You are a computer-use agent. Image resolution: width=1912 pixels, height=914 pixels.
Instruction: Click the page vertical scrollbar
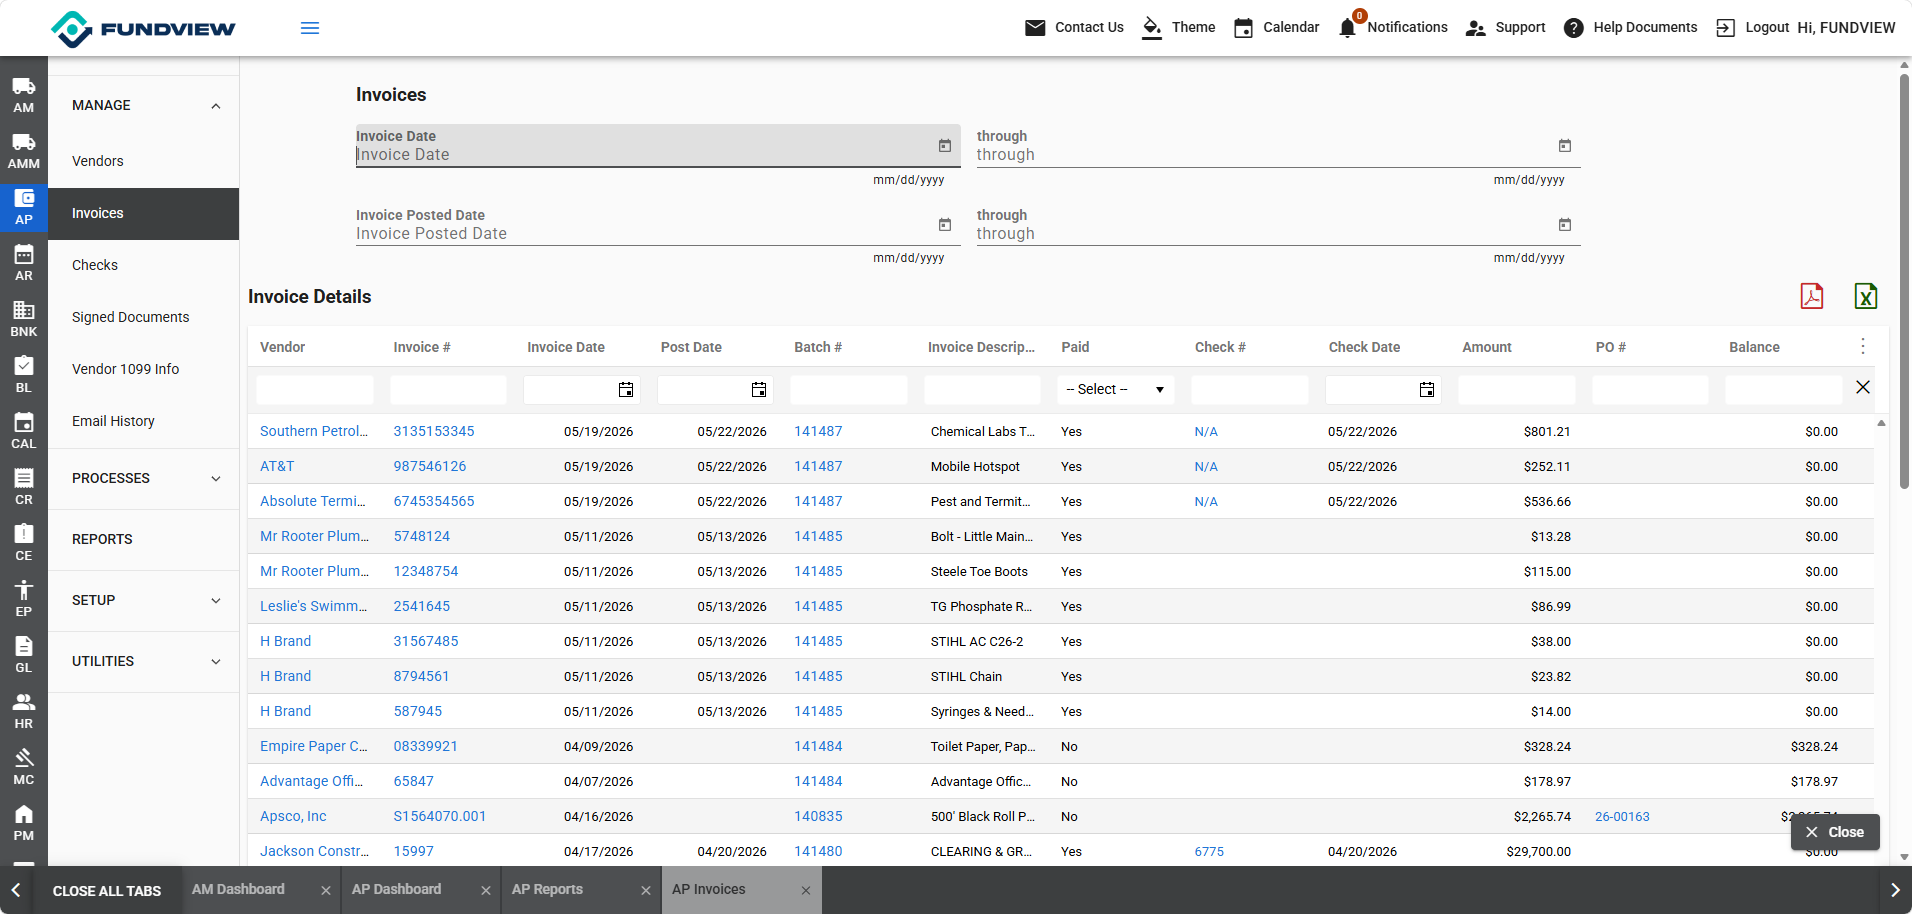click(x=1904, y=280)
